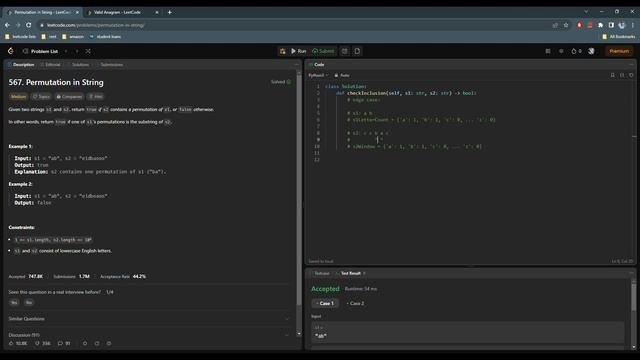Show the Companies tag
The height and width of the screenshot is (360, 640).
[69, 97]
